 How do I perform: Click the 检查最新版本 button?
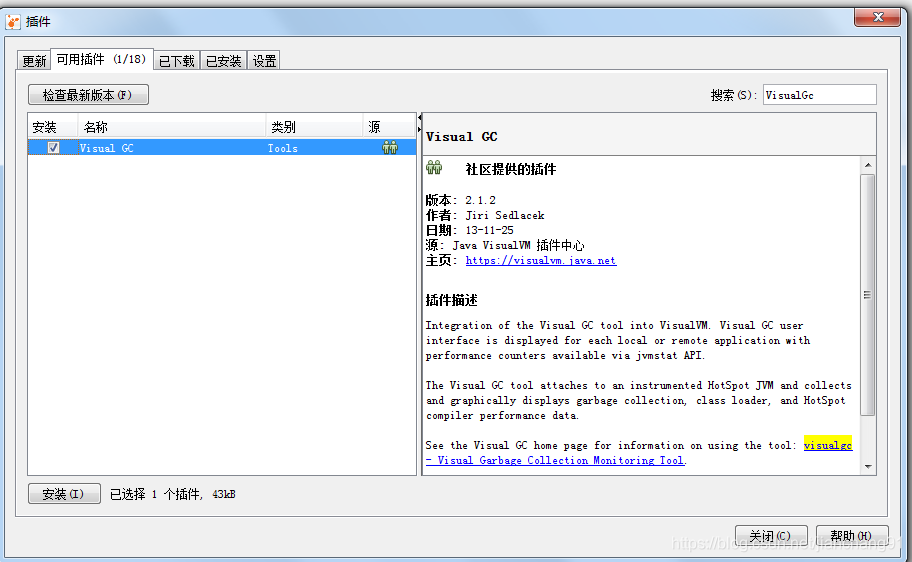coord(88,95)
